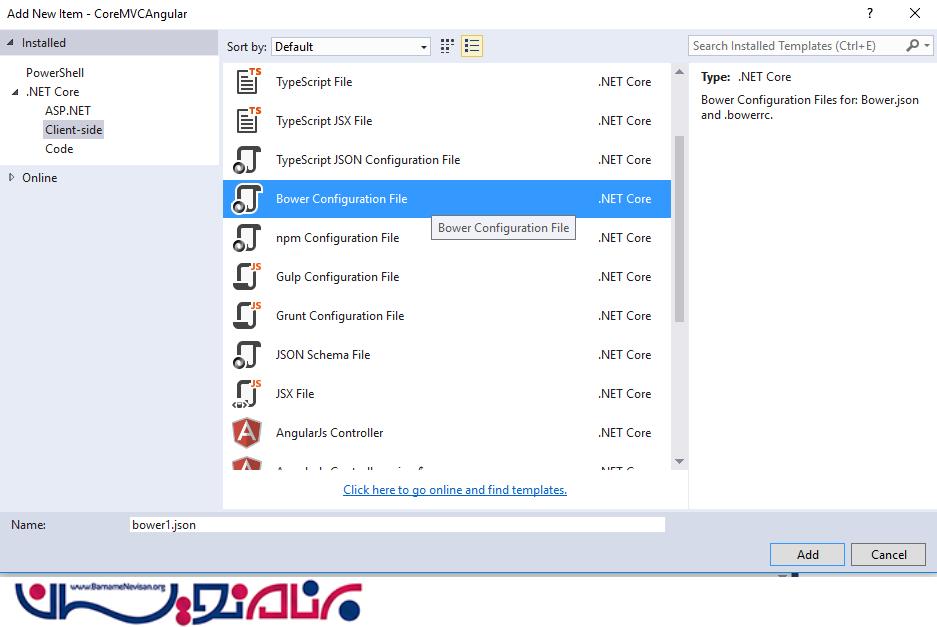937x627 pixels.
Task: Select the AngularJs Controller icon
Action: point(247,433)
